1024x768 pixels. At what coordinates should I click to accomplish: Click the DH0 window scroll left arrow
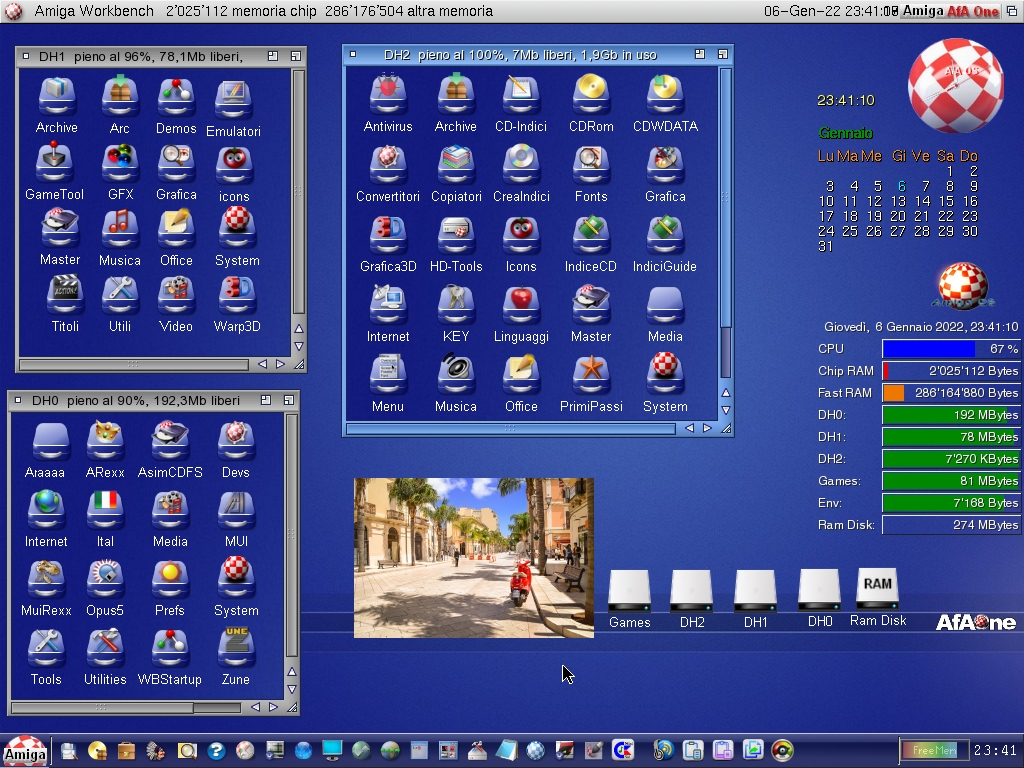(255, 707)
